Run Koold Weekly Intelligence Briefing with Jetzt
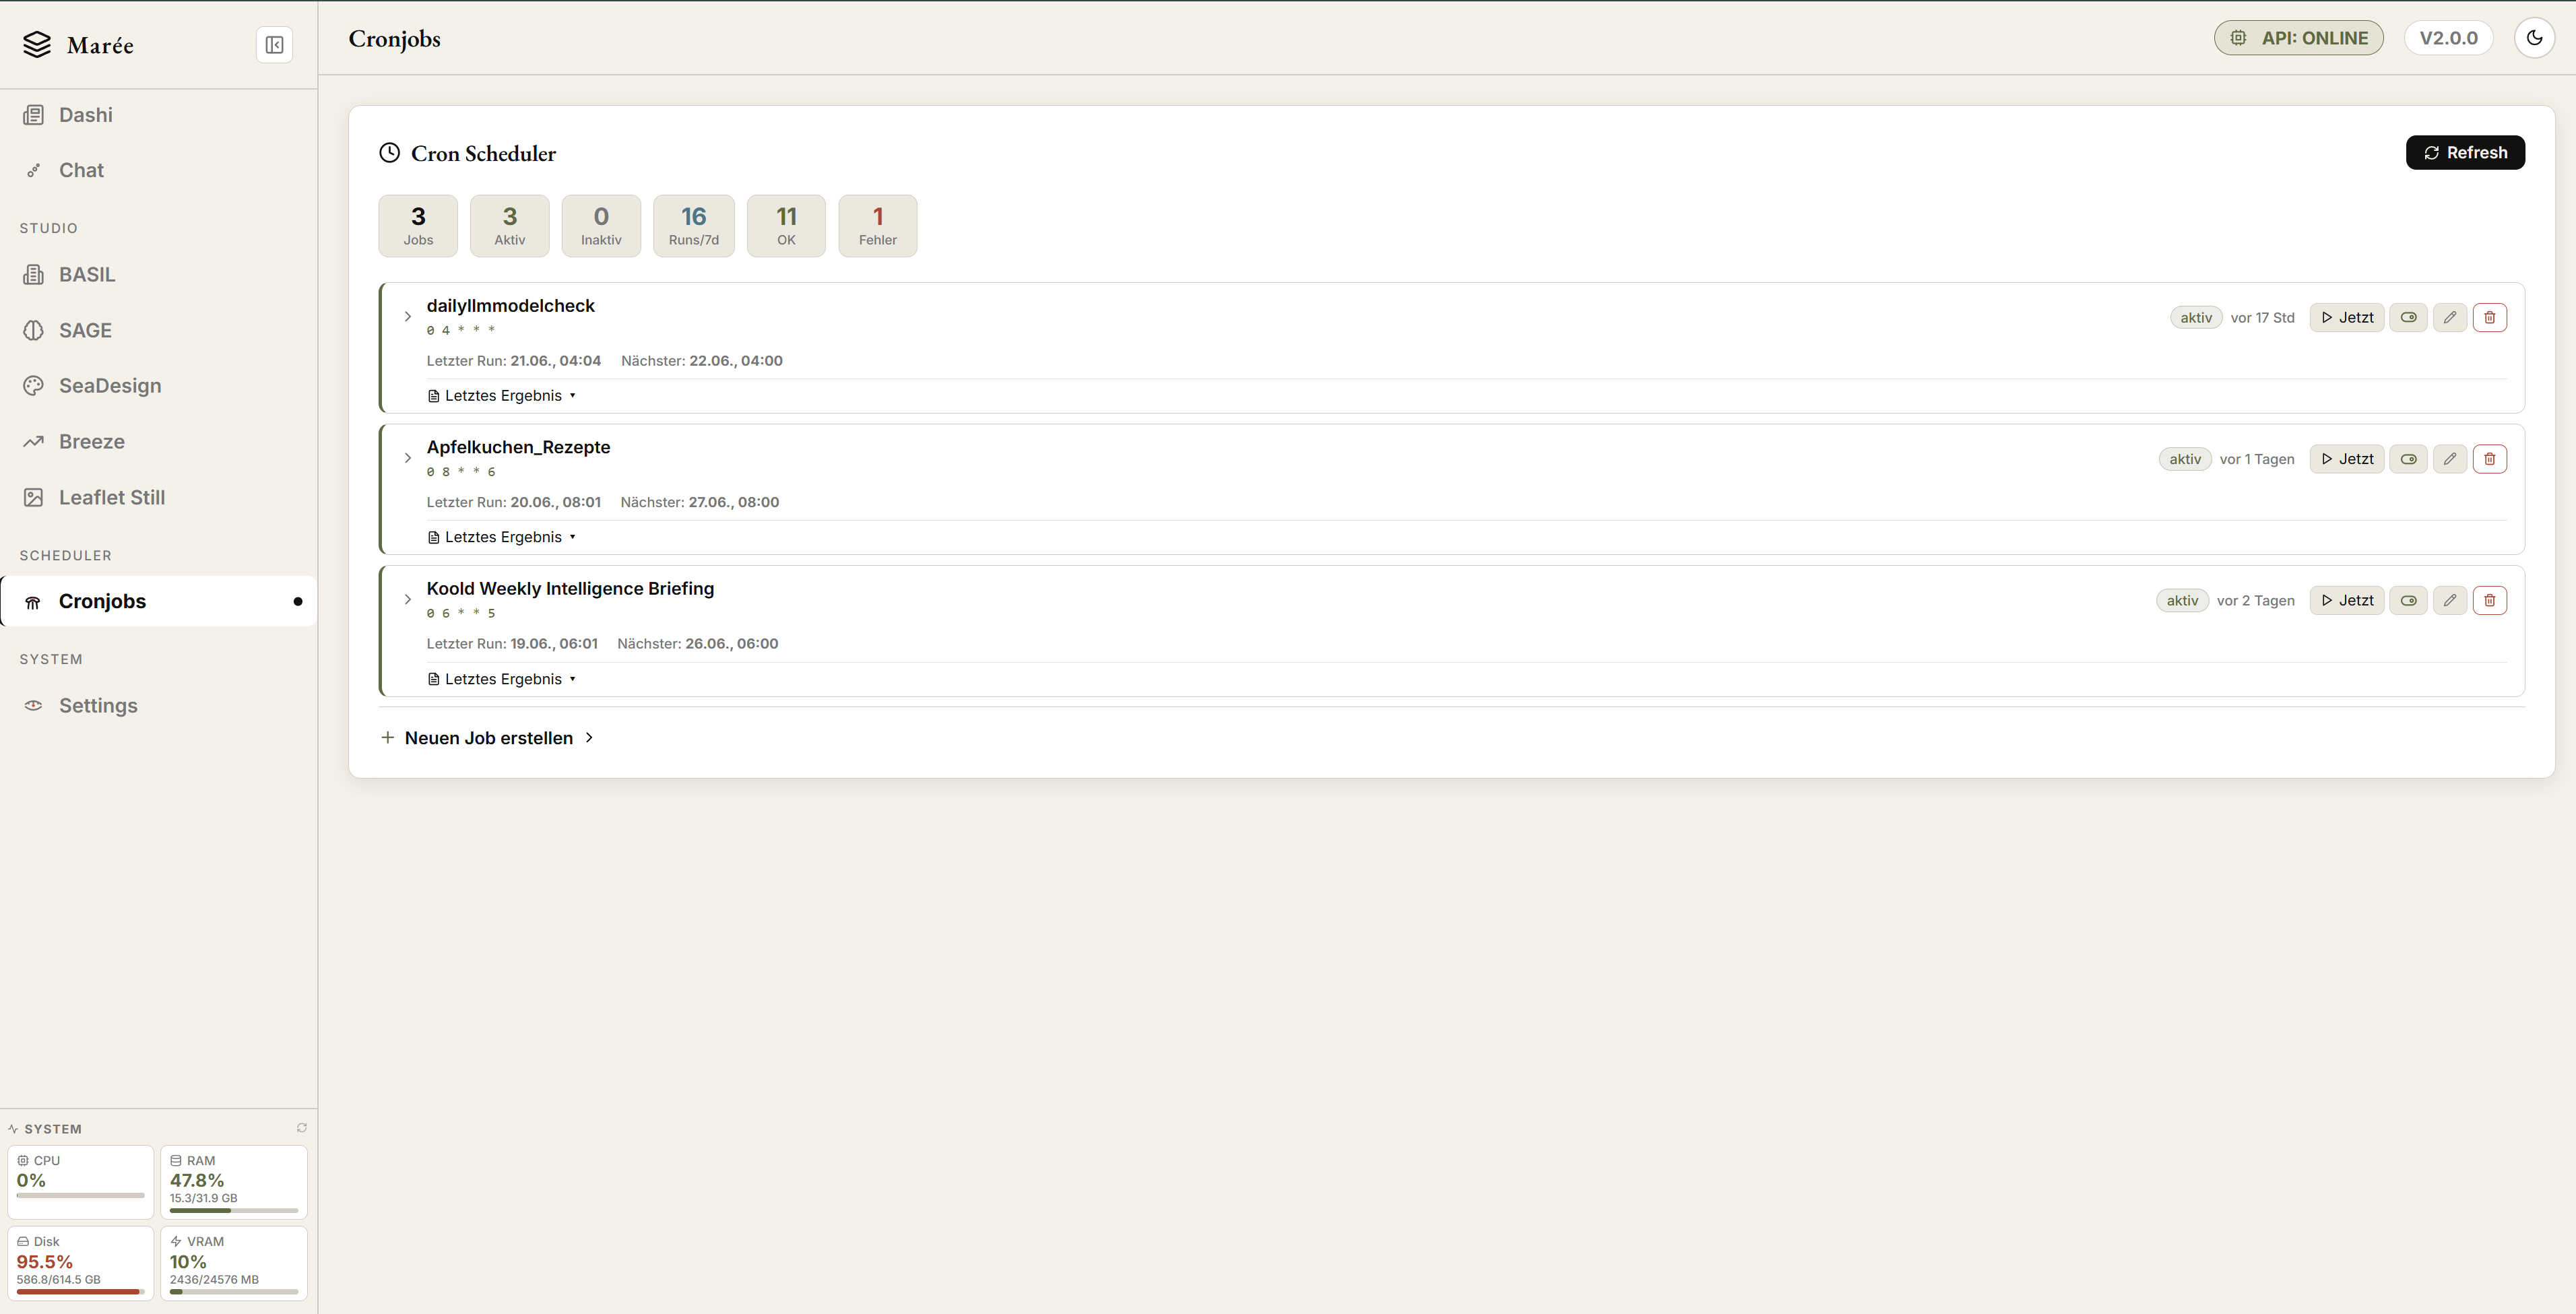 click(2346, 600)
